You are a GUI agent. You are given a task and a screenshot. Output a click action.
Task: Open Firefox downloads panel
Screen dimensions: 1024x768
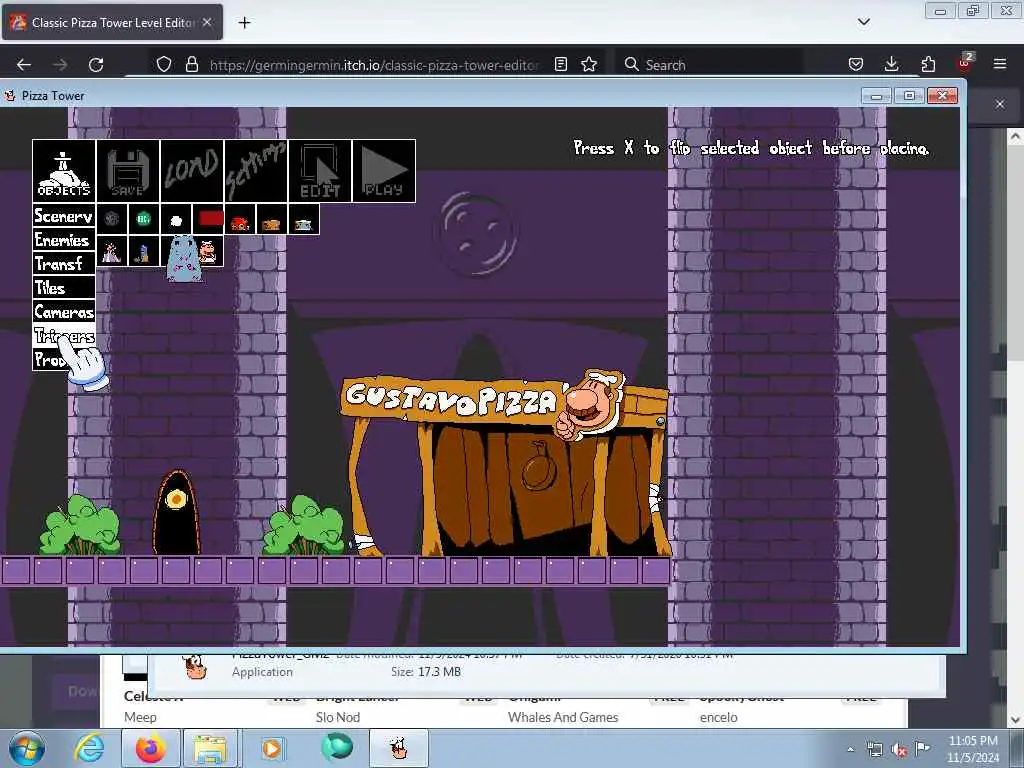[x=891, y=65]
